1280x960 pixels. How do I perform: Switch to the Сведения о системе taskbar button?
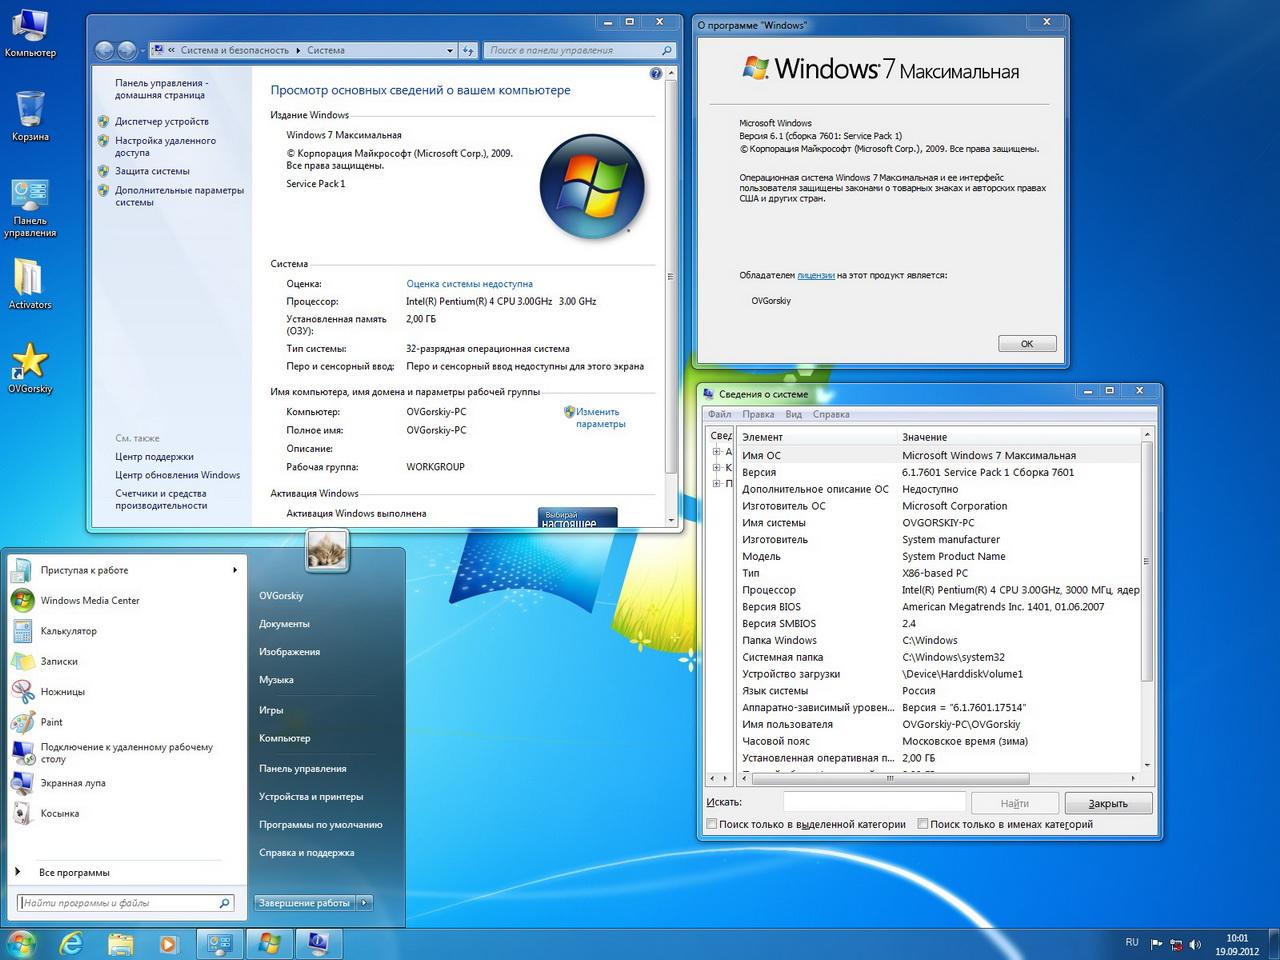318,943
